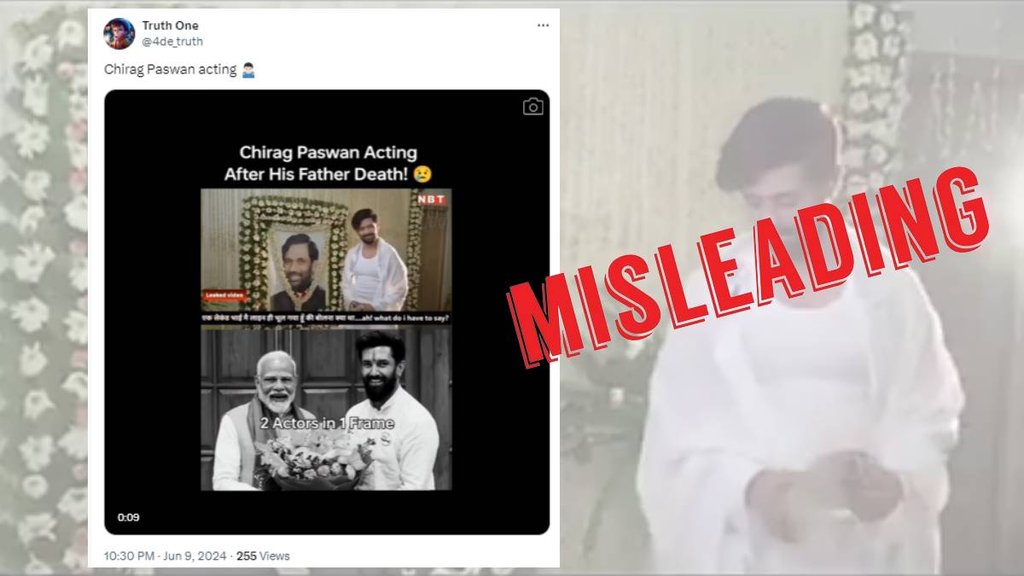Viewport: 1024px width, 576px height.
Task: Click the NBT logo badge in the video
Action: pyautogui.click(x=432, y=199)
